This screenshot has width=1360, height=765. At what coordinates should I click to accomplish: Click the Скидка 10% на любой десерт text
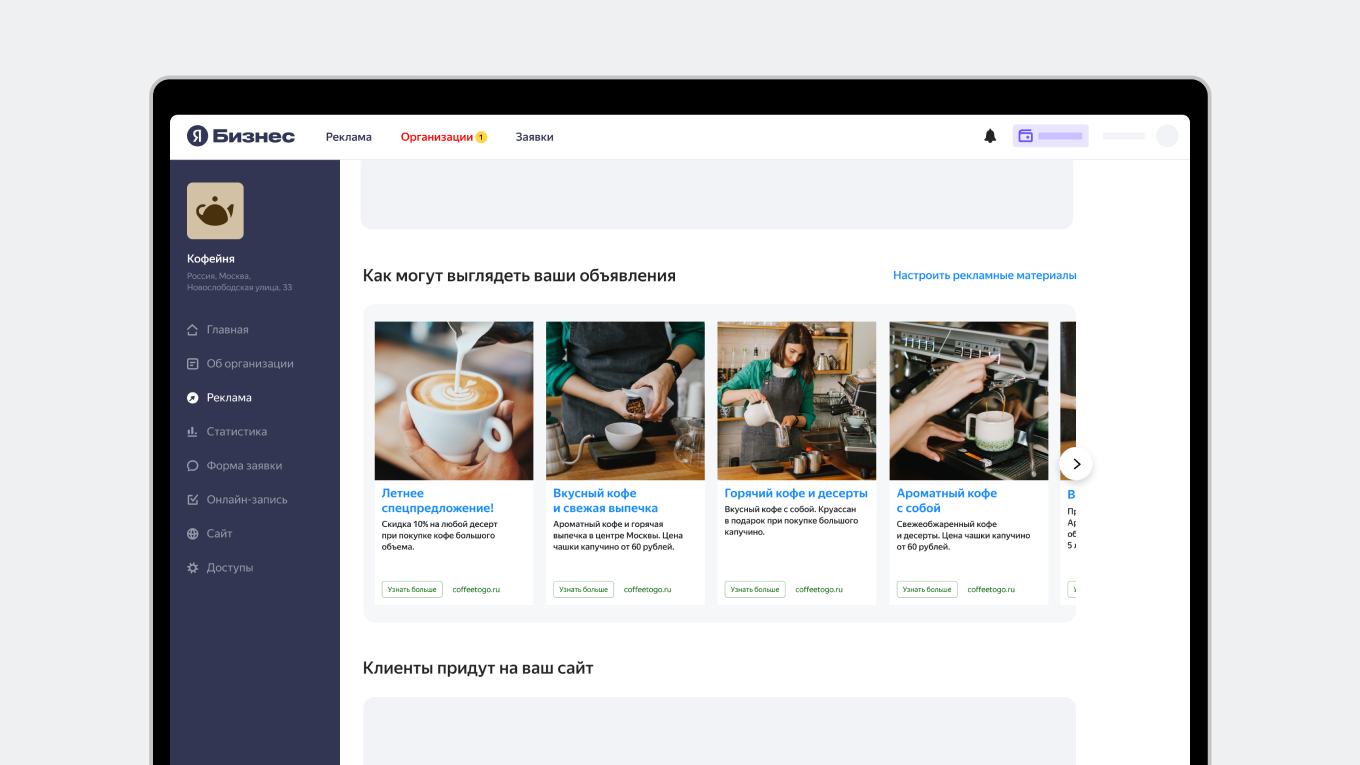click(439, 536)
